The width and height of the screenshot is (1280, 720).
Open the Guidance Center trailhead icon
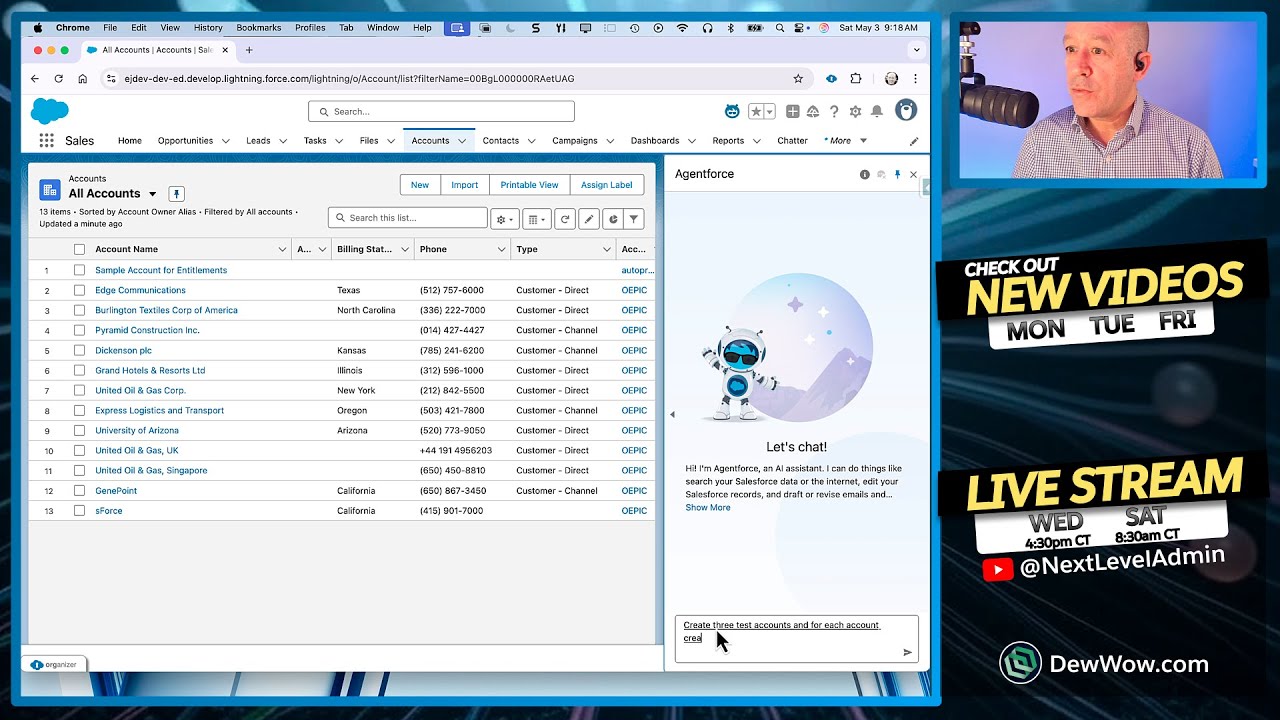tap(813, 111)
